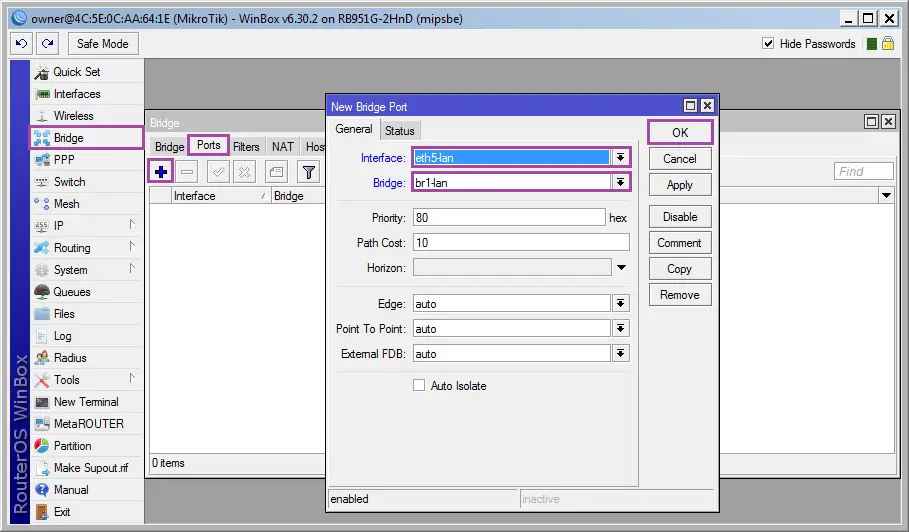Viewport: 909px width, 532px height.
Task: Open Bridge in the sidebar
Action: coord(87,138)
